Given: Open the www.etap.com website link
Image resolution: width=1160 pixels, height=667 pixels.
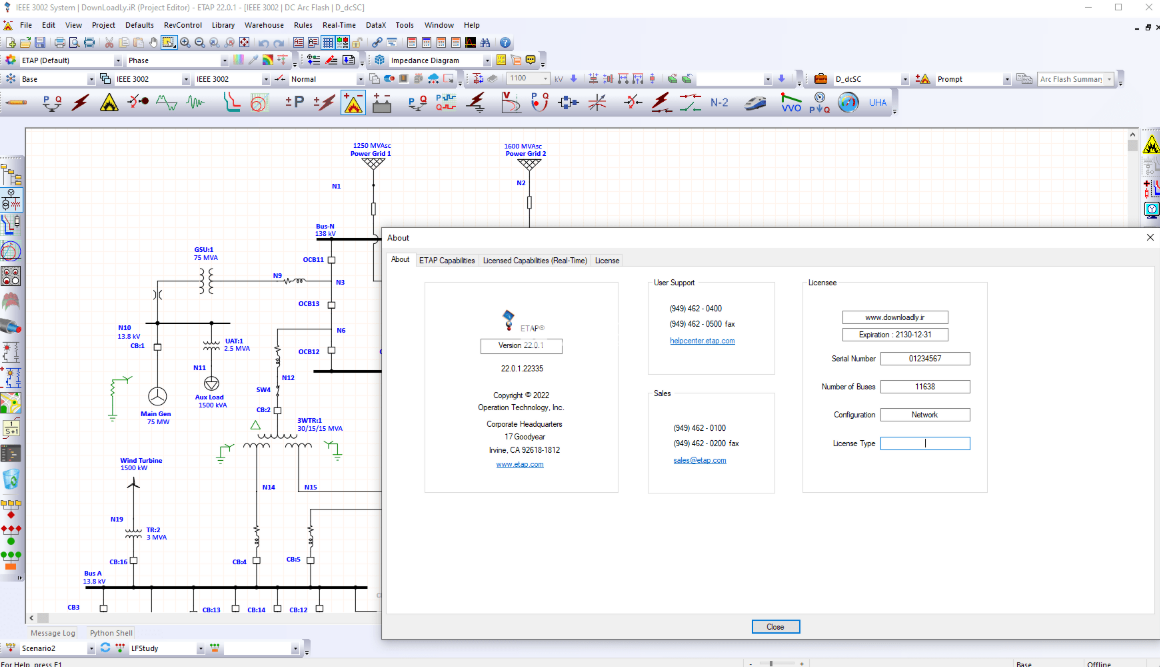Looking at the screenshot, I should pyautogui.click(x=519, y=464).
